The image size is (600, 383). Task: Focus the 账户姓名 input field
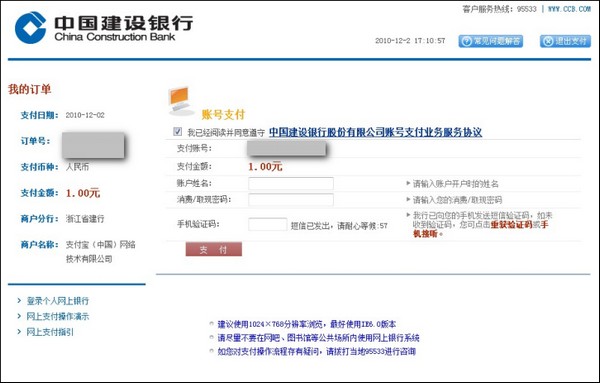click(291, 184)
